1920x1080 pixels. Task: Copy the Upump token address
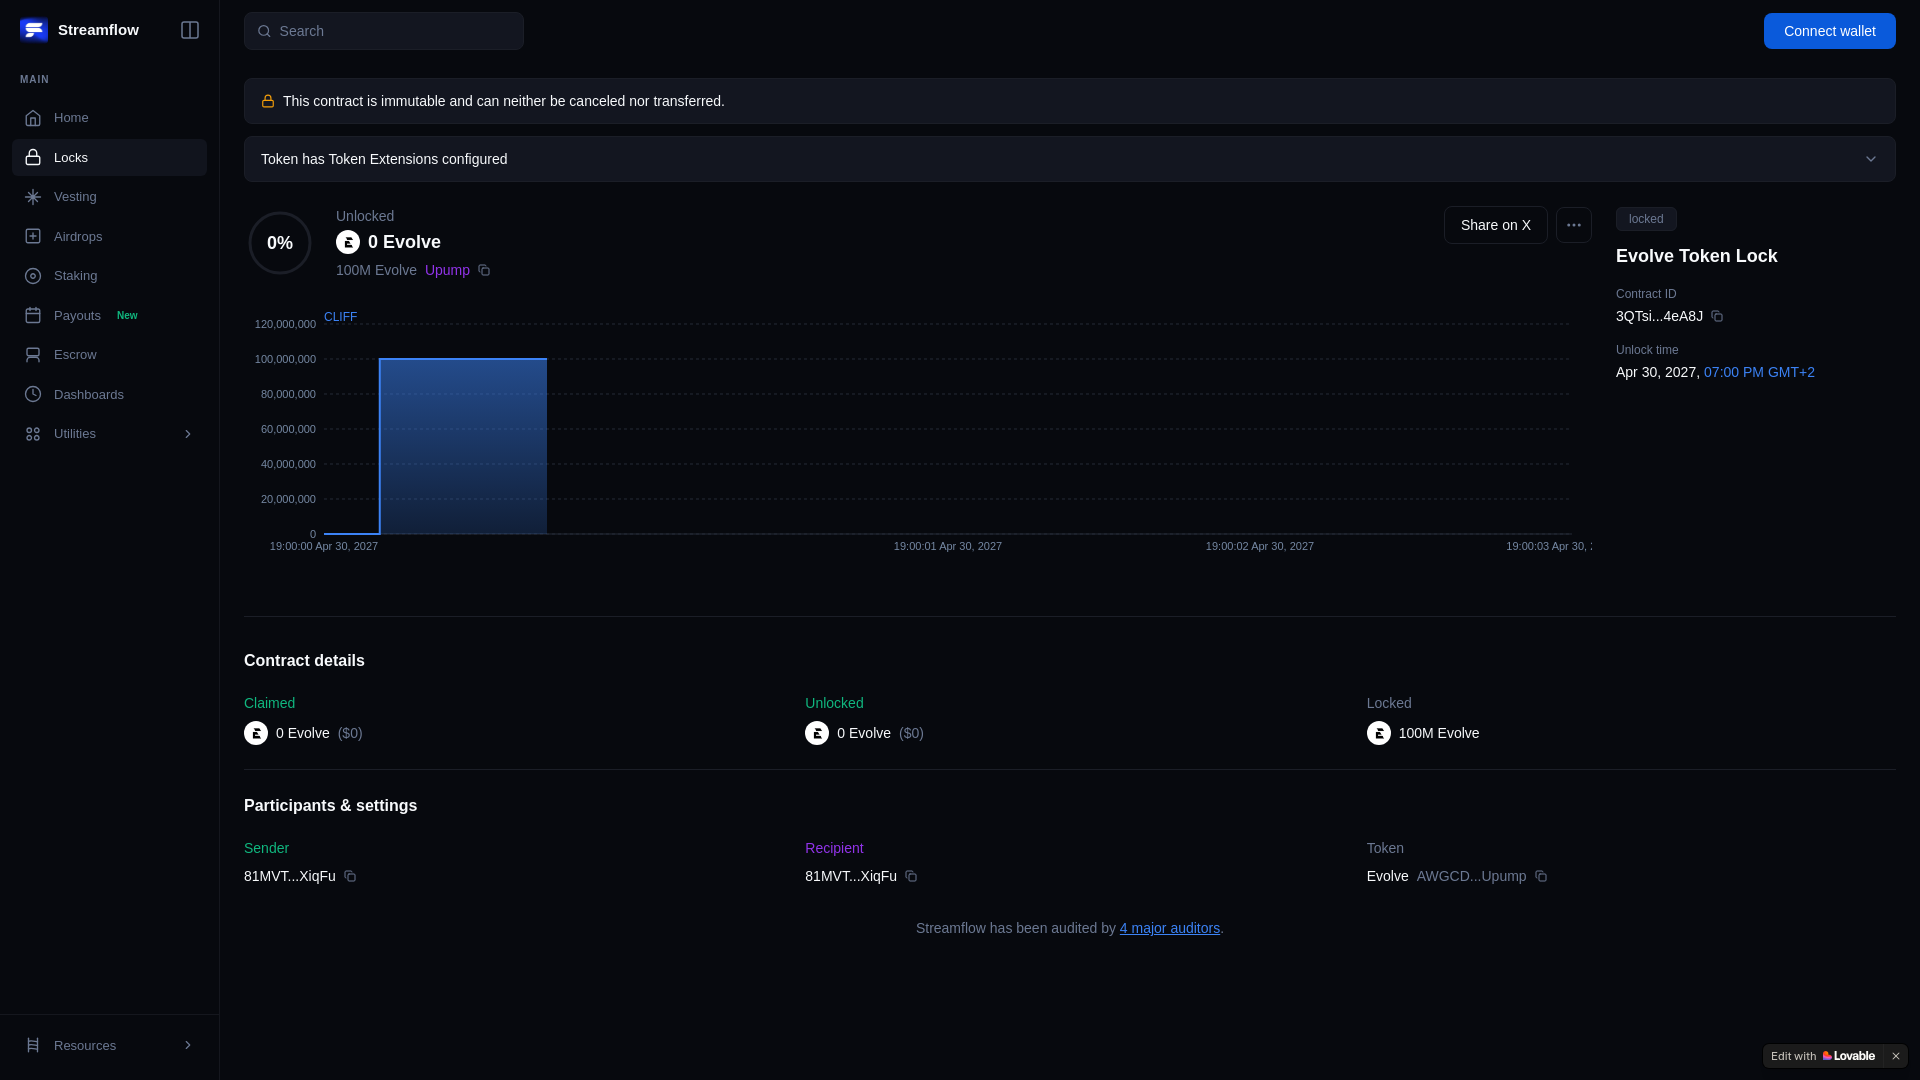click(484, 270)
